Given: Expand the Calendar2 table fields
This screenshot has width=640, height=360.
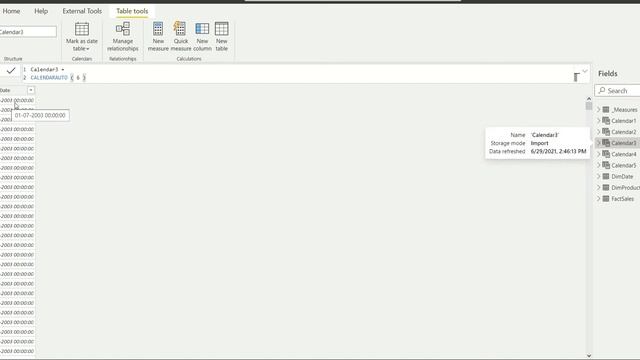Looking at the screenshot, I should pos(598,131).
